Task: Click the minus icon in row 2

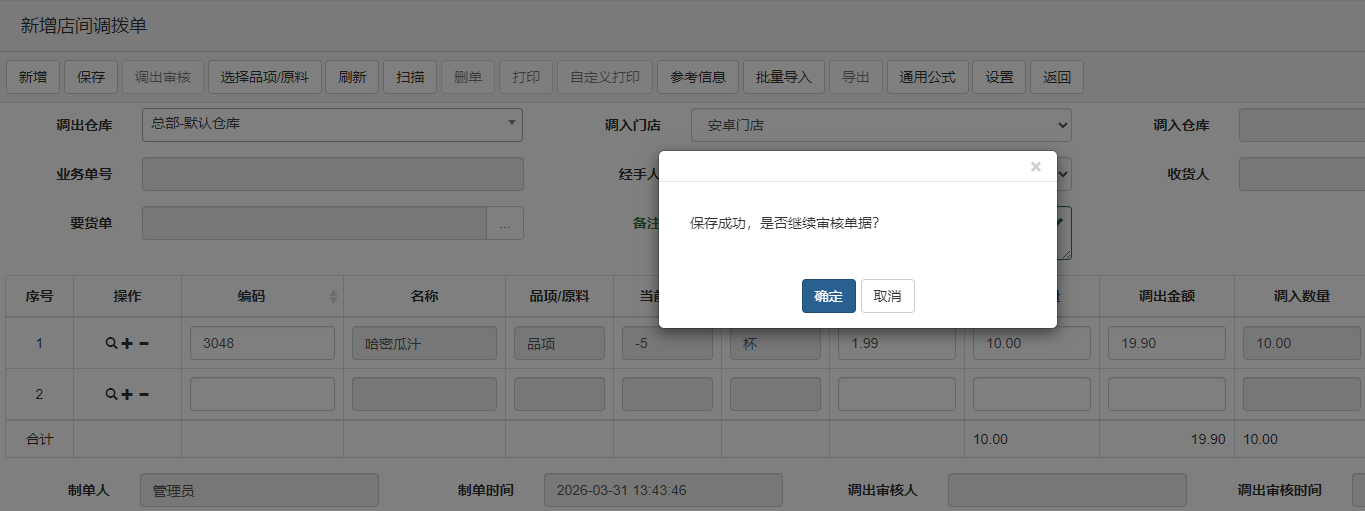Action: 144,394
